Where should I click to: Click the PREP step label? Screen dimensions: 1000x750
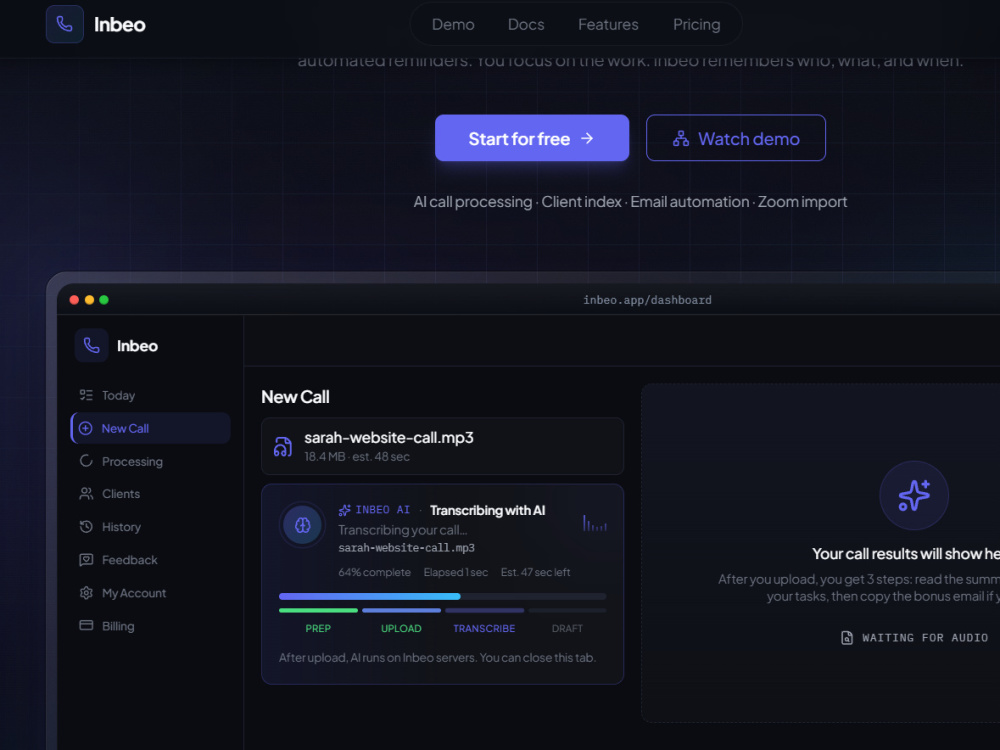coord(318,628)
